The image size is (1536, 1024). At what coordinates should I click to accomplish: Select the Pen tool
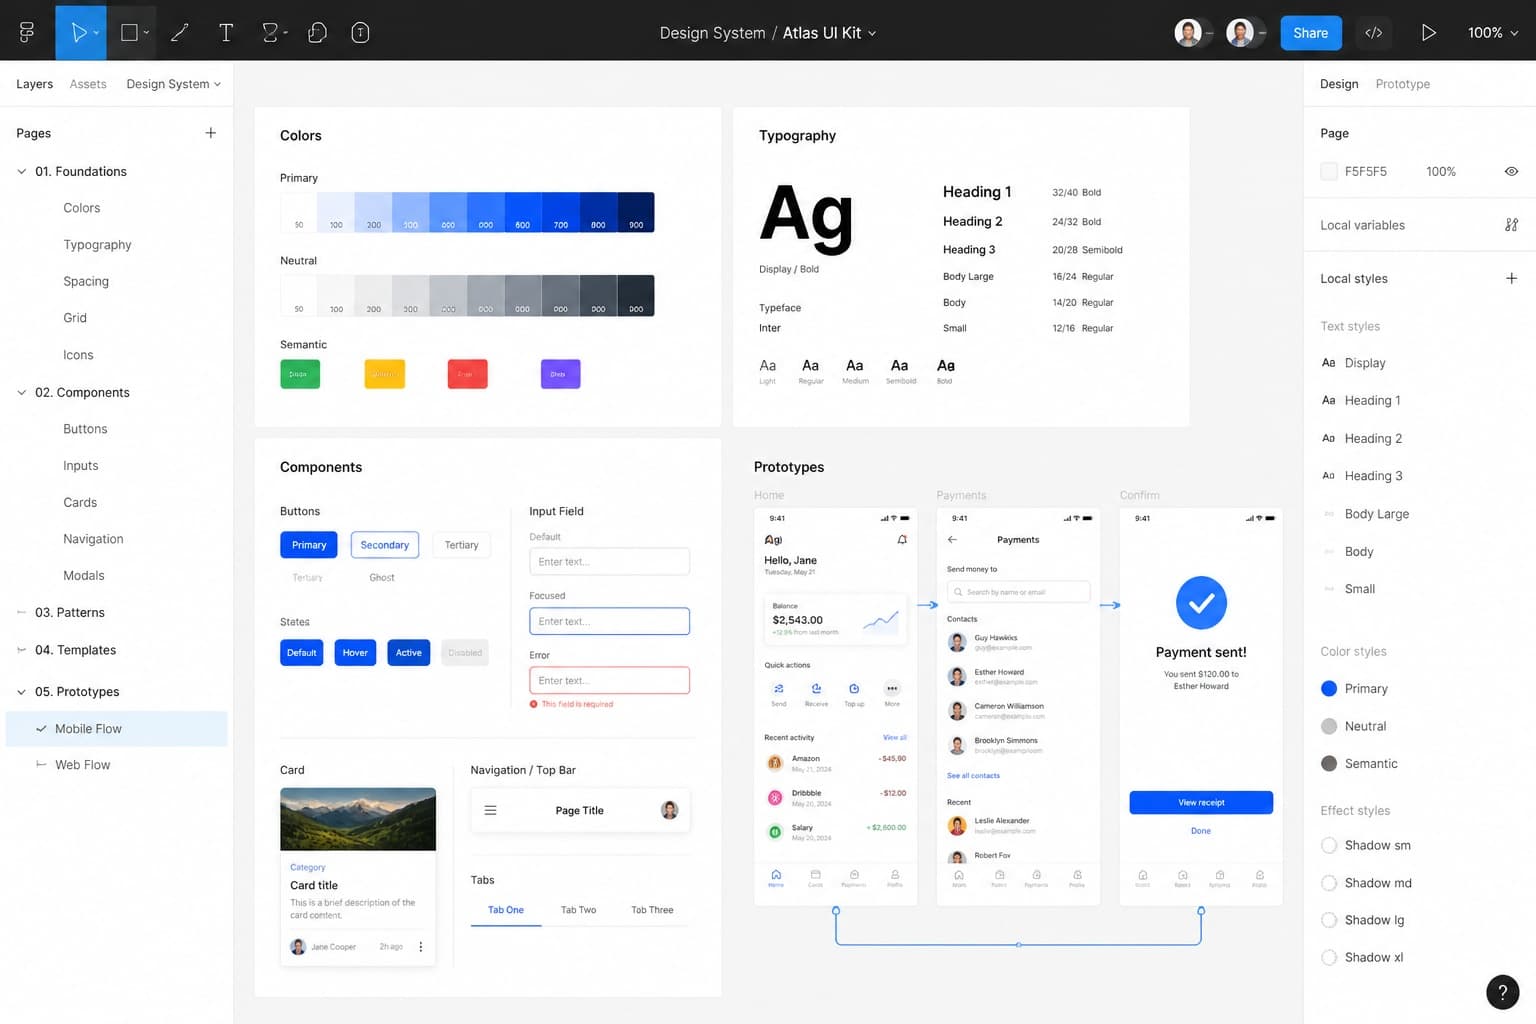(x=180, y=33)
